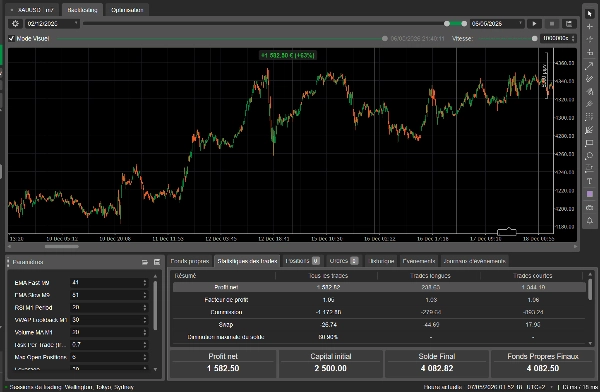Click the statistics table vertical scrollbar
Screen dimensions: 600x392
click(x=590, y=289)
